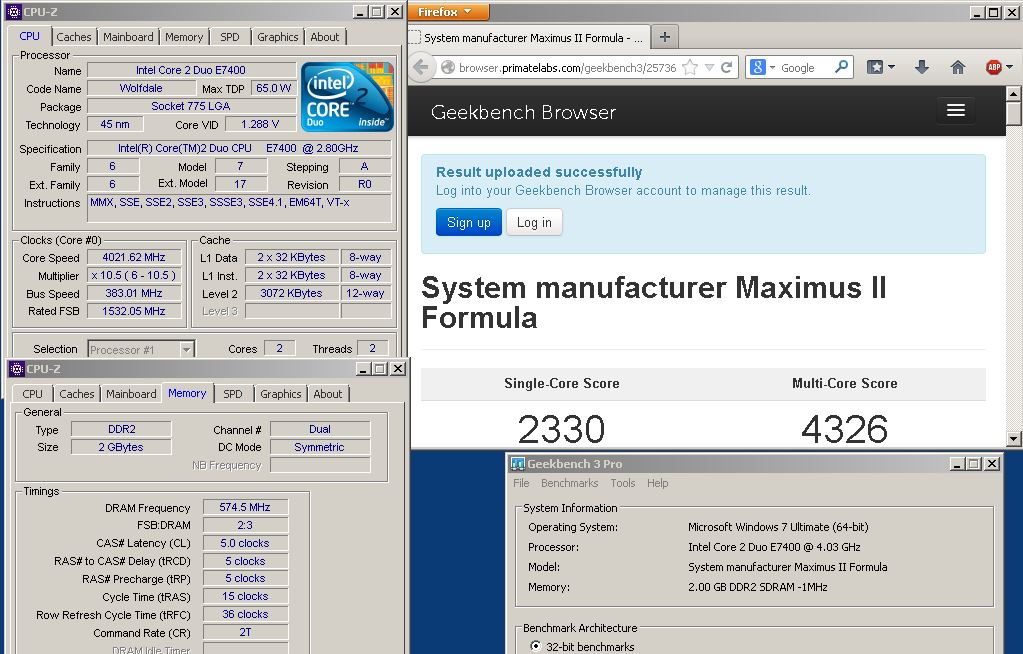This screenshot has height=654, width=1023.
Task: Open About tab in bottom CPU-Z
Action: click(328, 394)
